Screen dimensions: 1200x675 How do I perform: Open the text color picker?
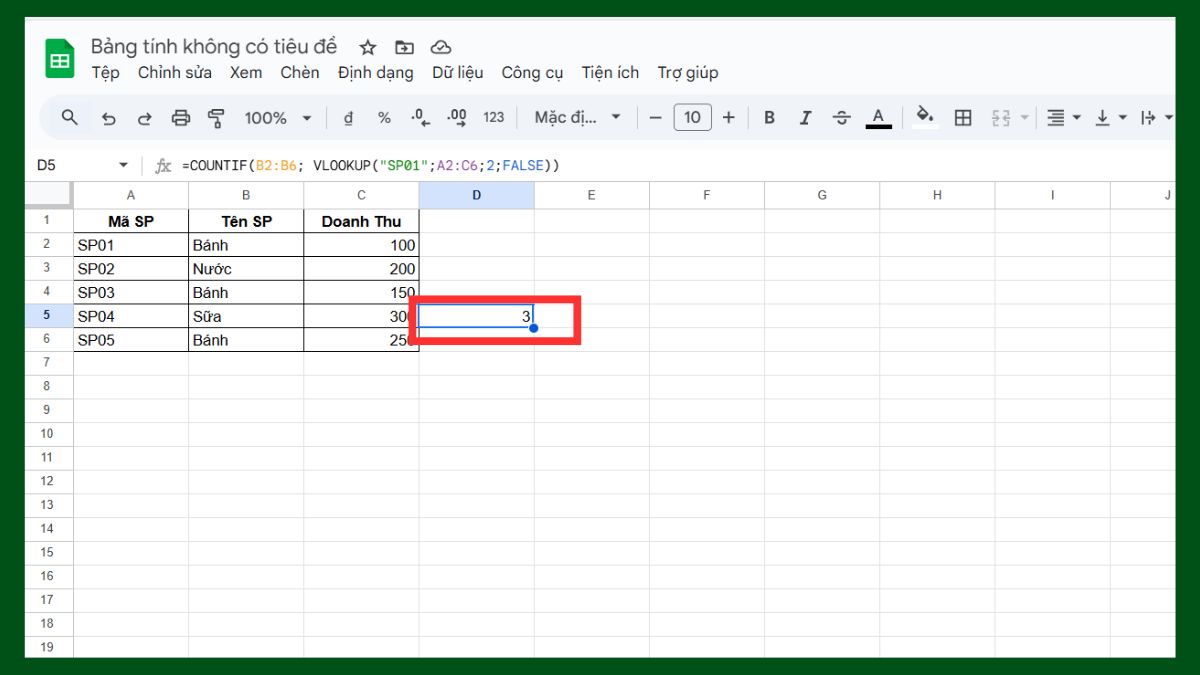878,118
